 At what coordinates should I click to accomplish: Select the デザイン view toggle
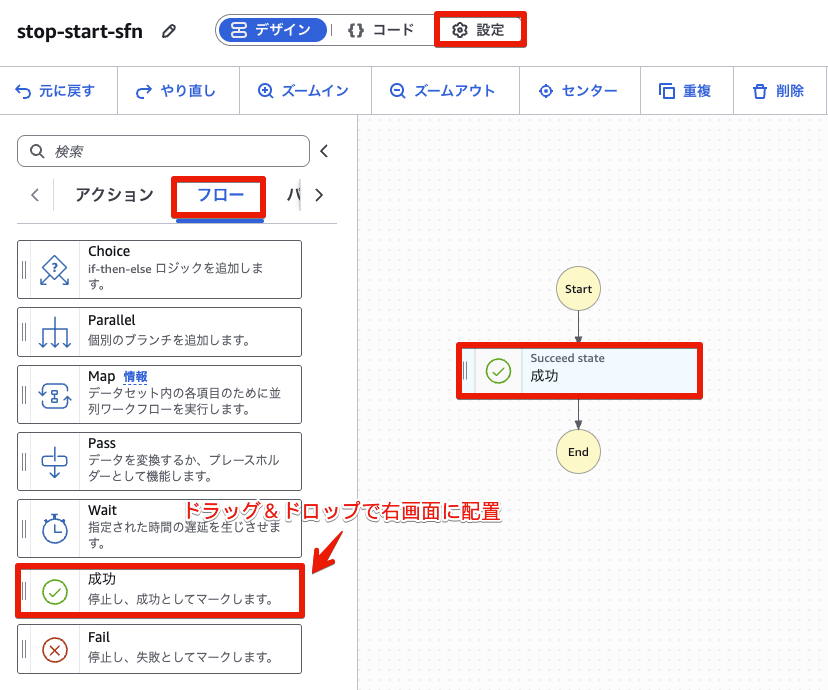273,30
